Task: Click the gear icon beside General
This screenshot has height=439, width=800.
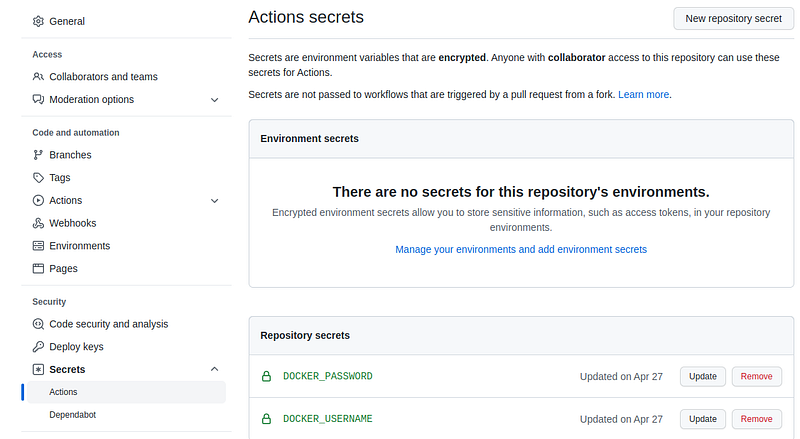Action: 38,21
